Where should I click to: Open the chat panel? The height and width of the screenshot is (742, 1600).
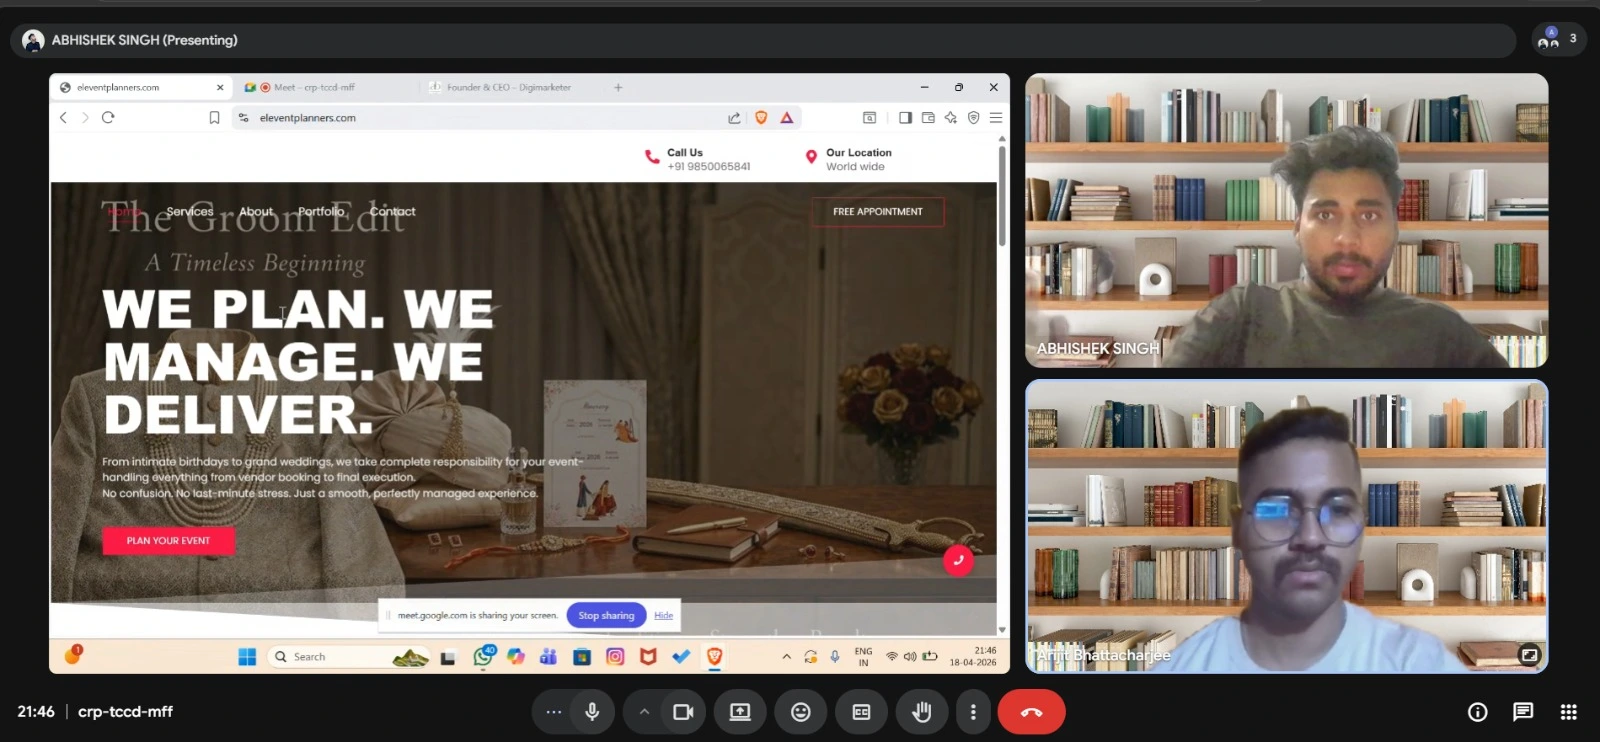(x=1523, y=712)
